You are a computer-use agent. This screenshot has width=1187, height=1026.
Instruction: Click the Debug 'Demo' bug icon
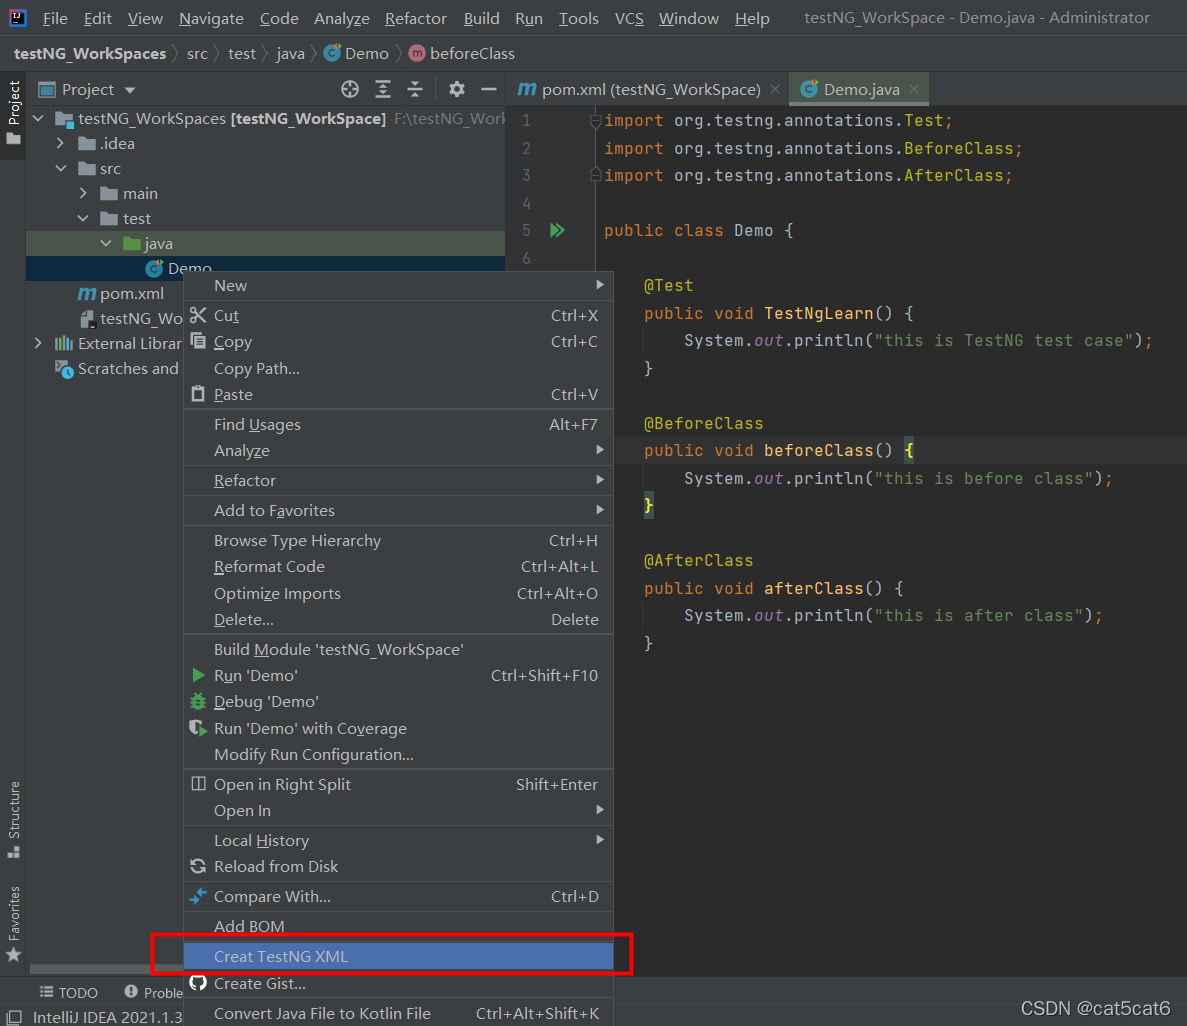coord(198,701)
